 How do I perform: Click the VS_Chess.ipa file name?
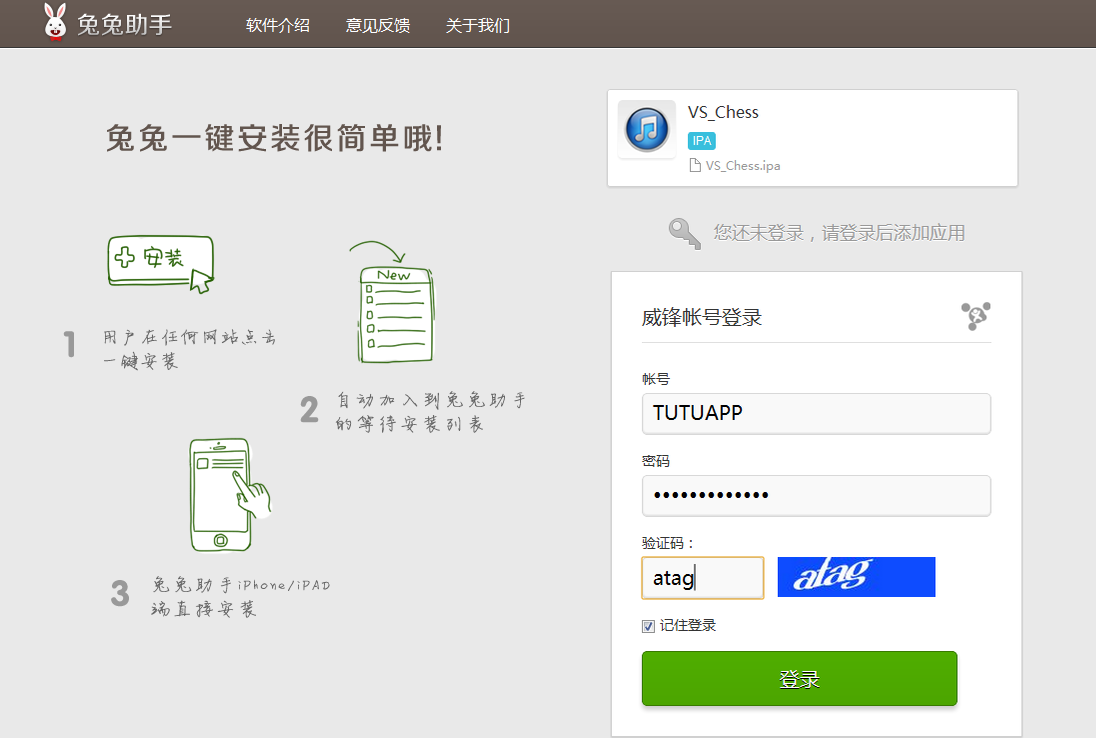(x=742, y=166)
